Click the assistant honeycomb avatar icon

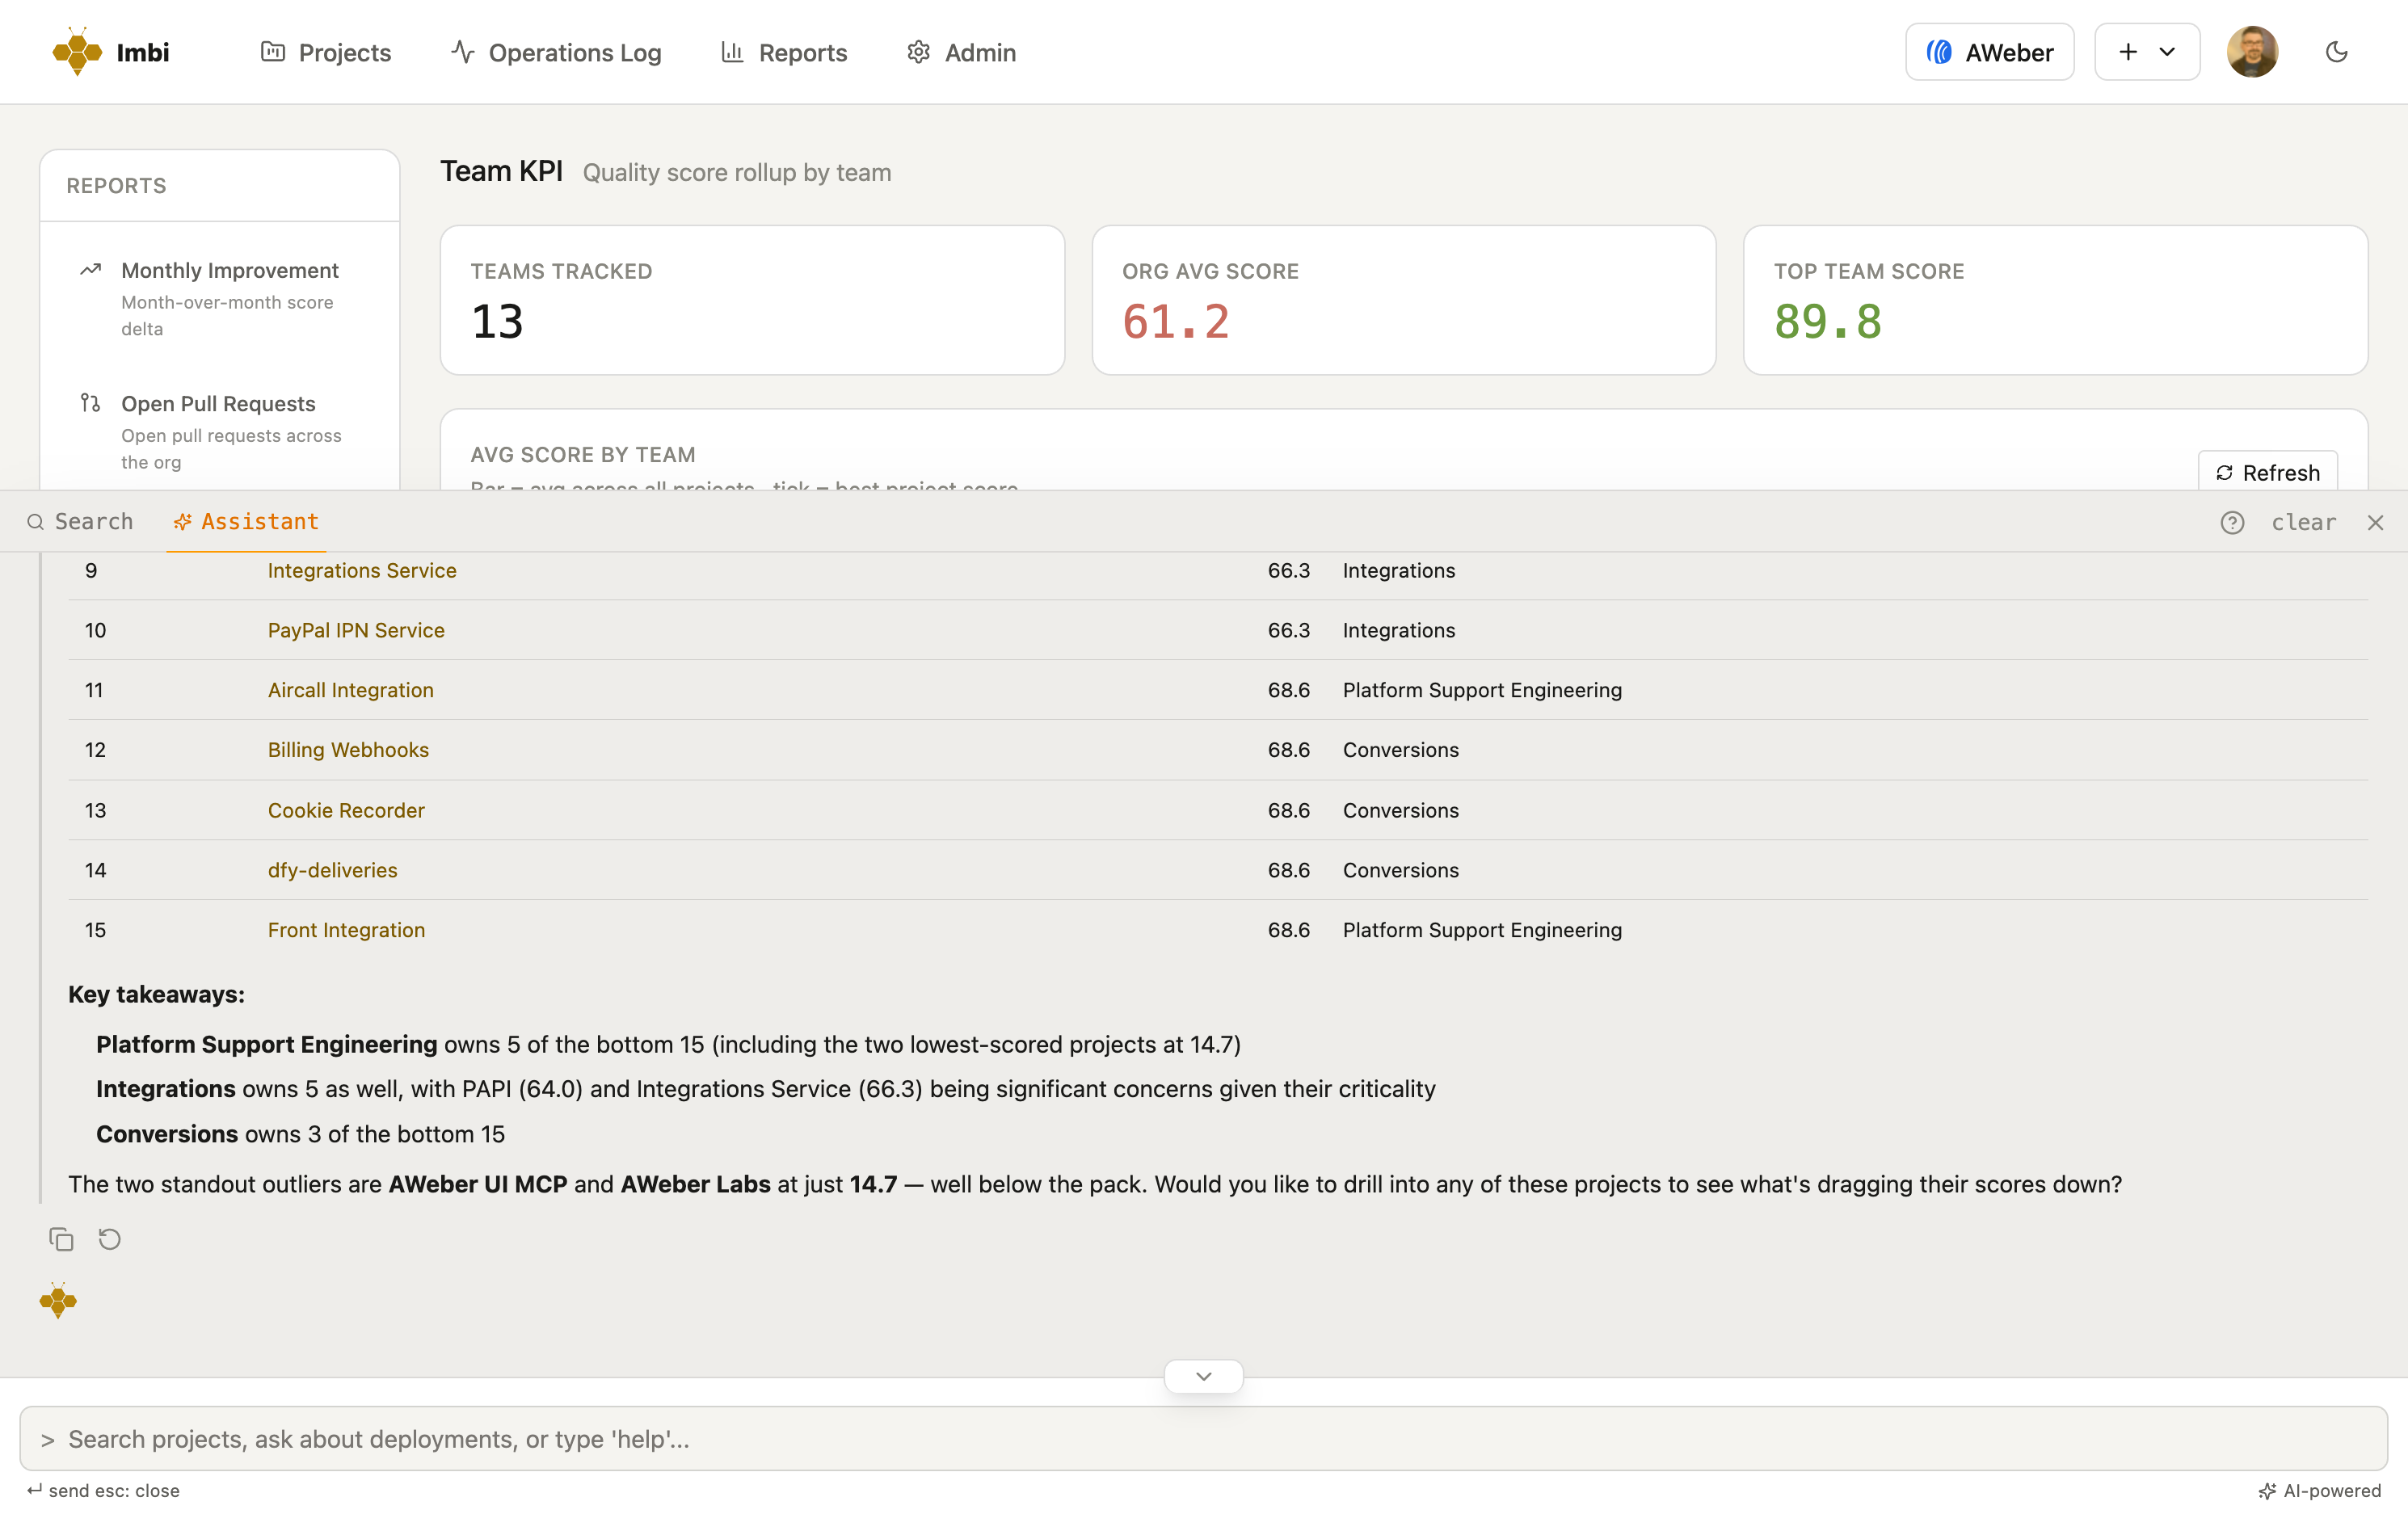point(58,1301)
